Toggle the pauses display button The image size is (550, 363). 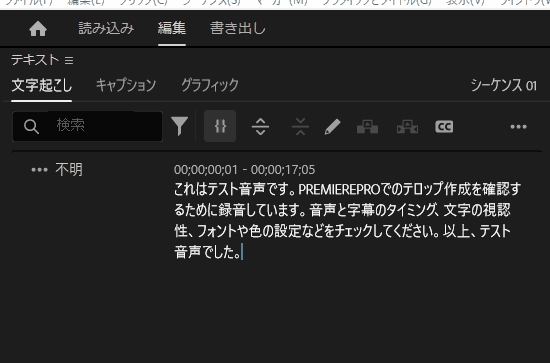pos(220,126)
